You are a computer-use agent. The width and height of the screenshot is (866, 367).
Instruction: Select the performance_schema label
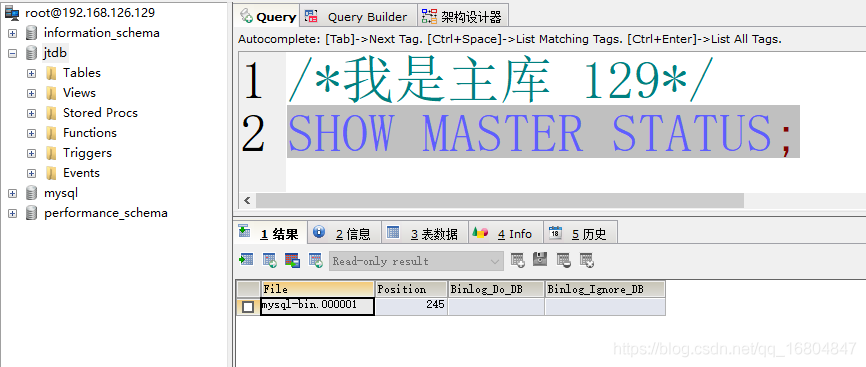point(105,213)
